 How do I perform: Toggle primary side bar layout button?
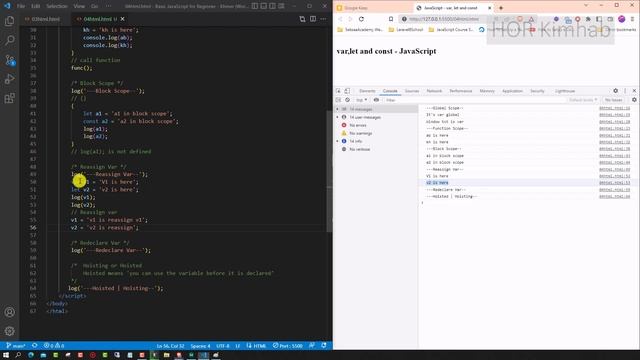[x=255, y=6]
